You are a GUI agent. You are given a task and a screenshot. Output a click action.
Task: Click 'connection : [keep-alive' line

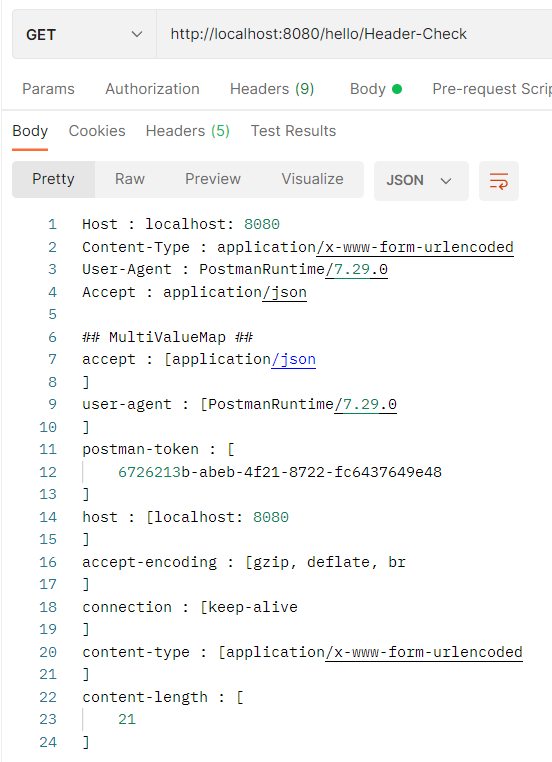tap(190, 607)
